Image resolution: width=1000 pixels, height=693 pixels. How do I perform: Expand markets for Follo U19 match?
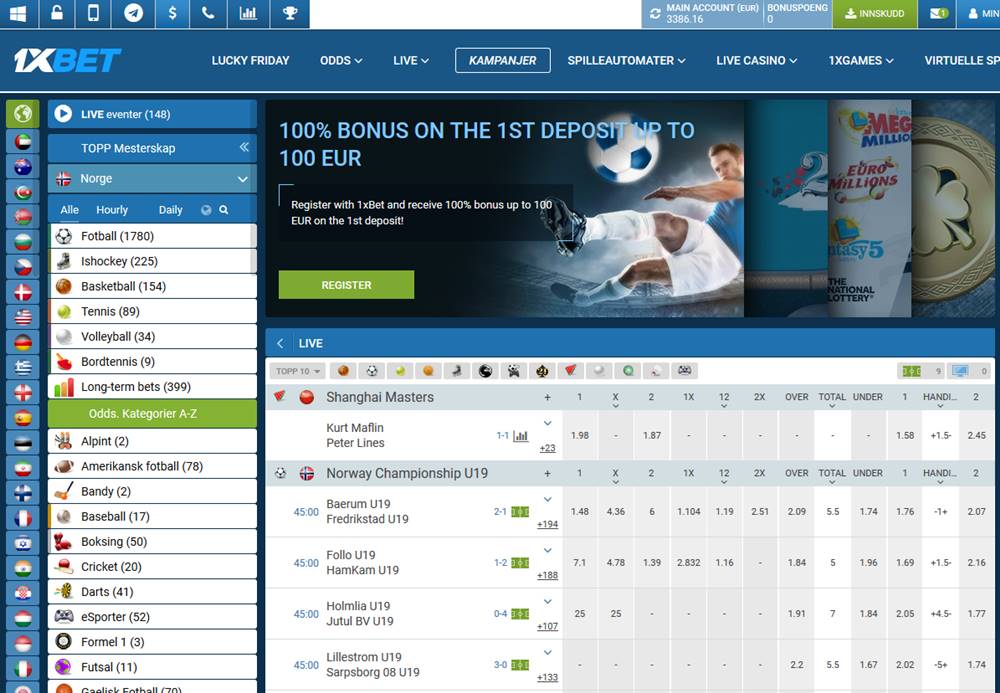(x=548, y=550)
